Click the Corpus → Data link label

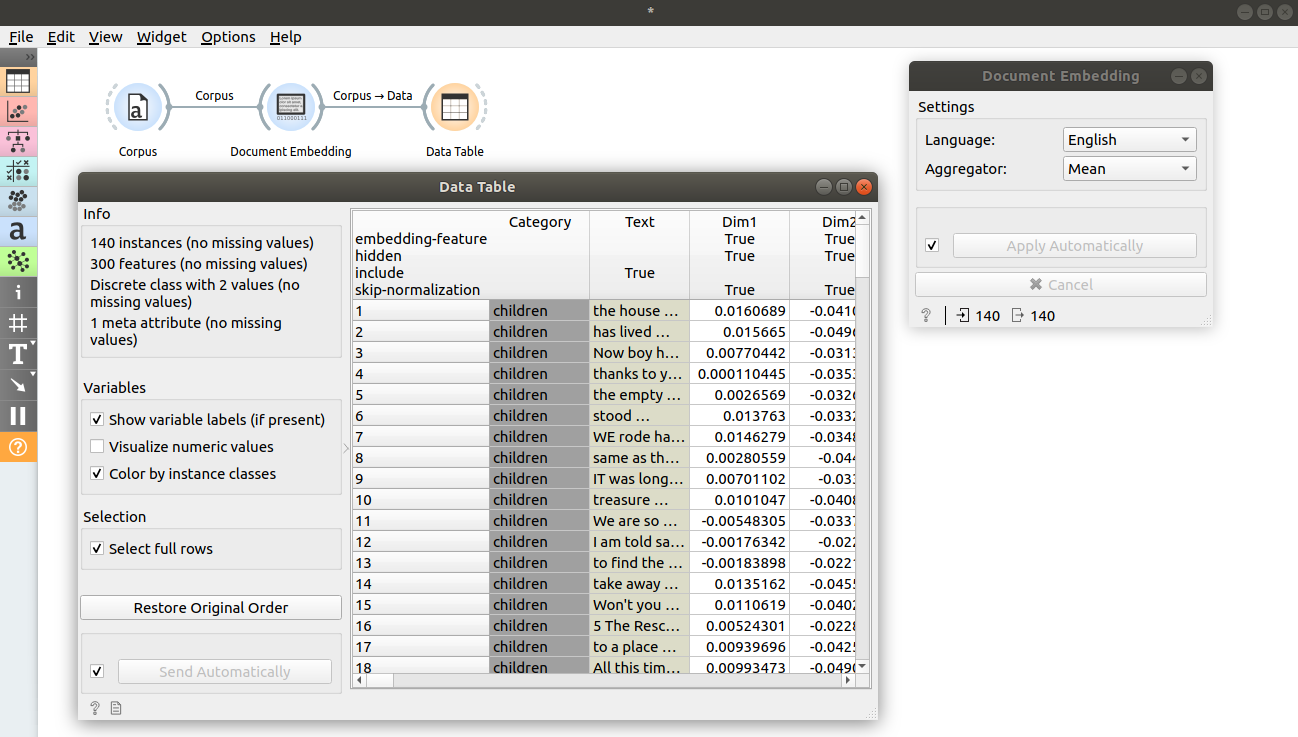372,96
